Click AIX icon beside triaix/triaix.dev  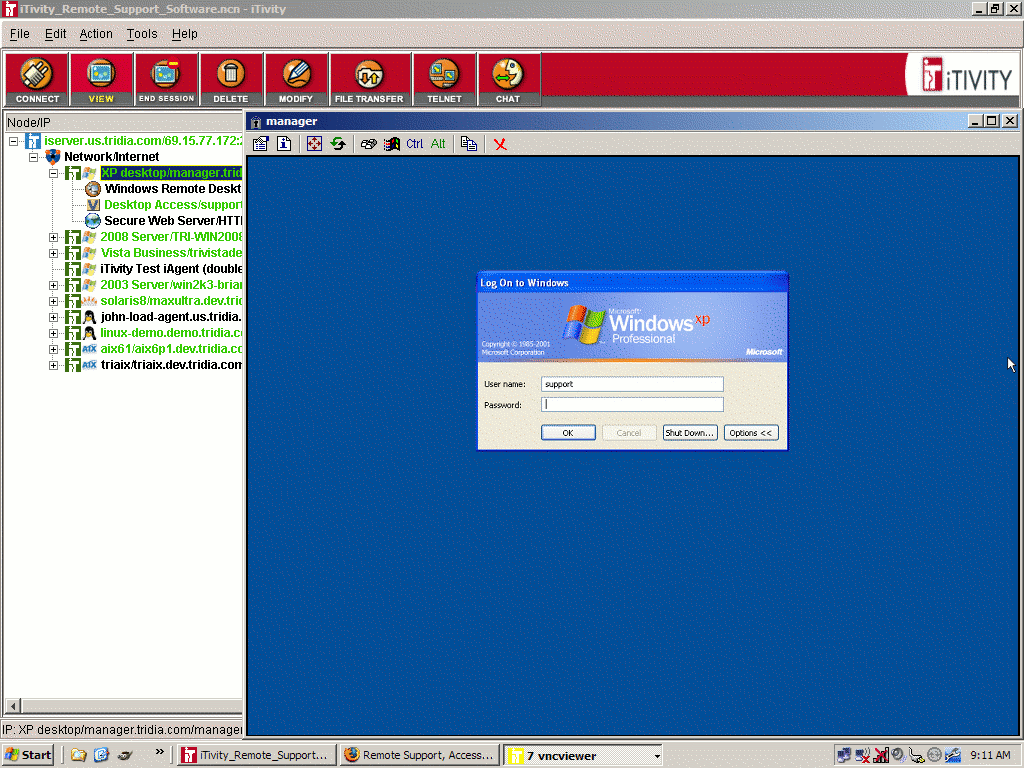point(89,365)
